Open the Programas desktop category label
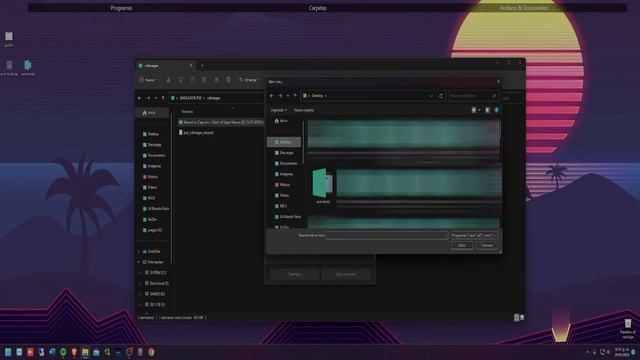This screenshot has height=360, width=640. (121, 8)
